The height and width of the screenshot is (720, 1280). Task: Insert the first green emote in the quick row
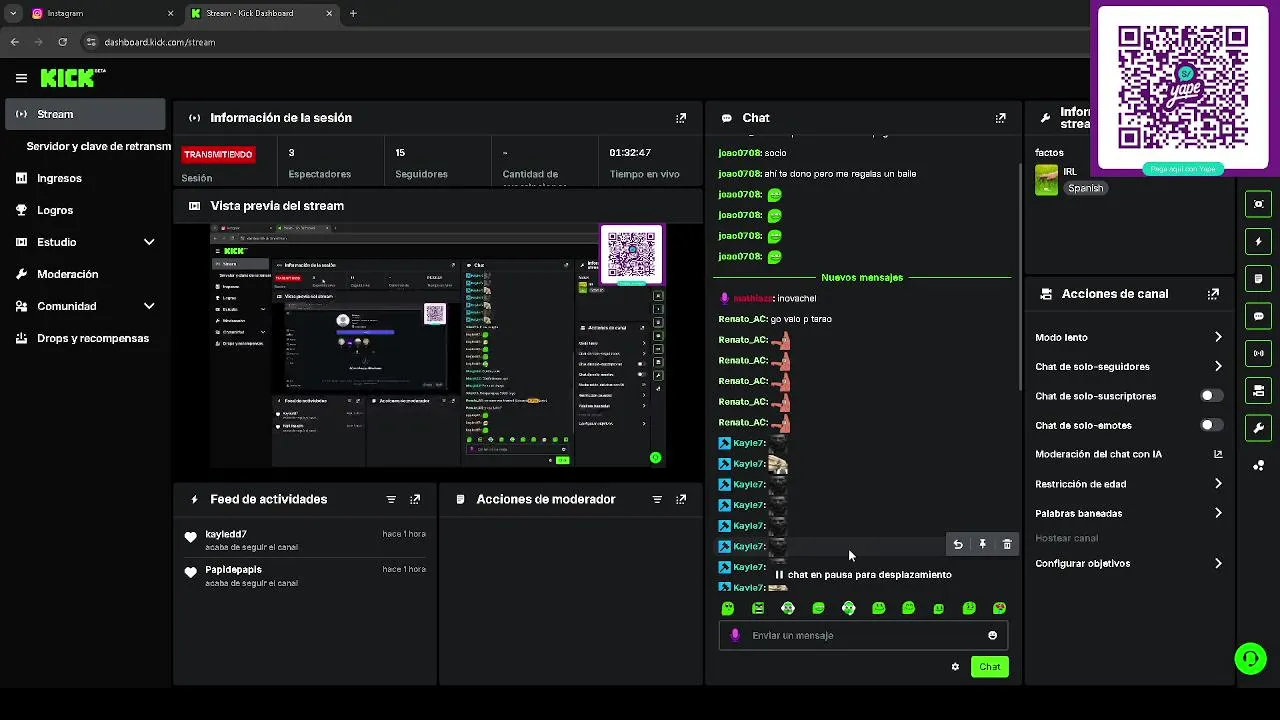(x=728, y=608)
